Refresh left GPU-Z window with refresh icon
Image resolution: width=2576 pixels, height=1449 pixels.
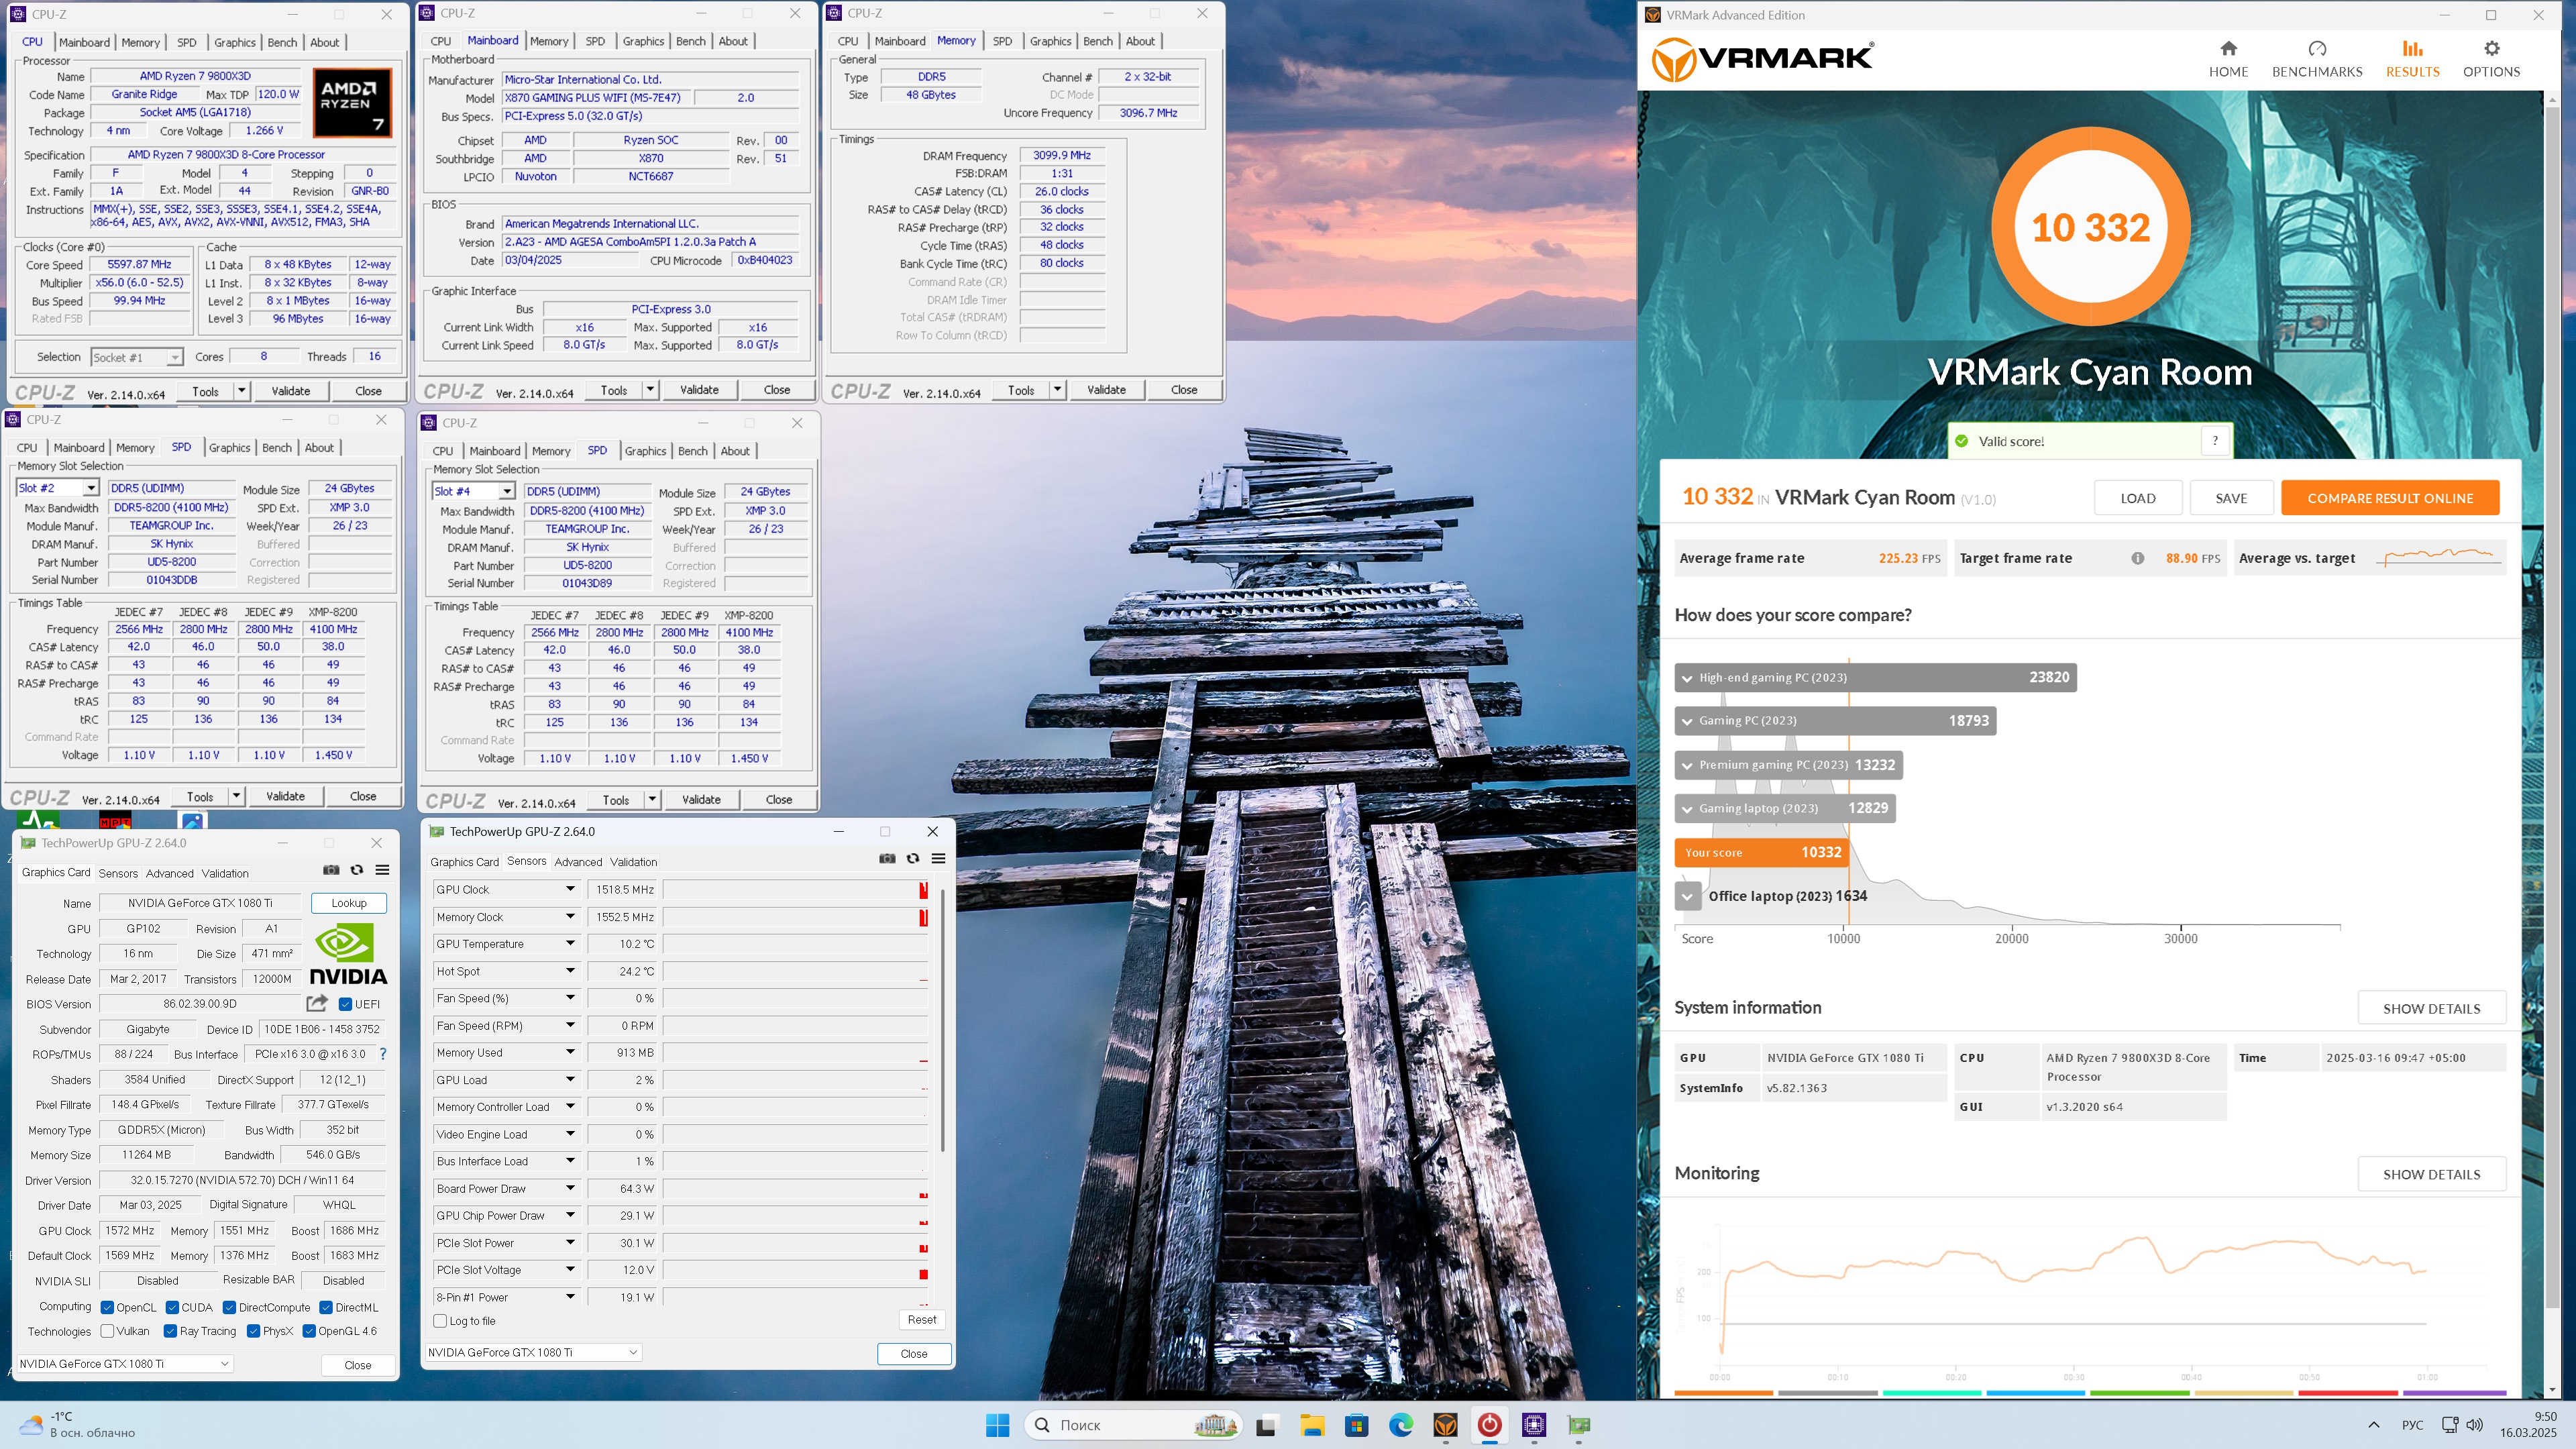[357, 870]
